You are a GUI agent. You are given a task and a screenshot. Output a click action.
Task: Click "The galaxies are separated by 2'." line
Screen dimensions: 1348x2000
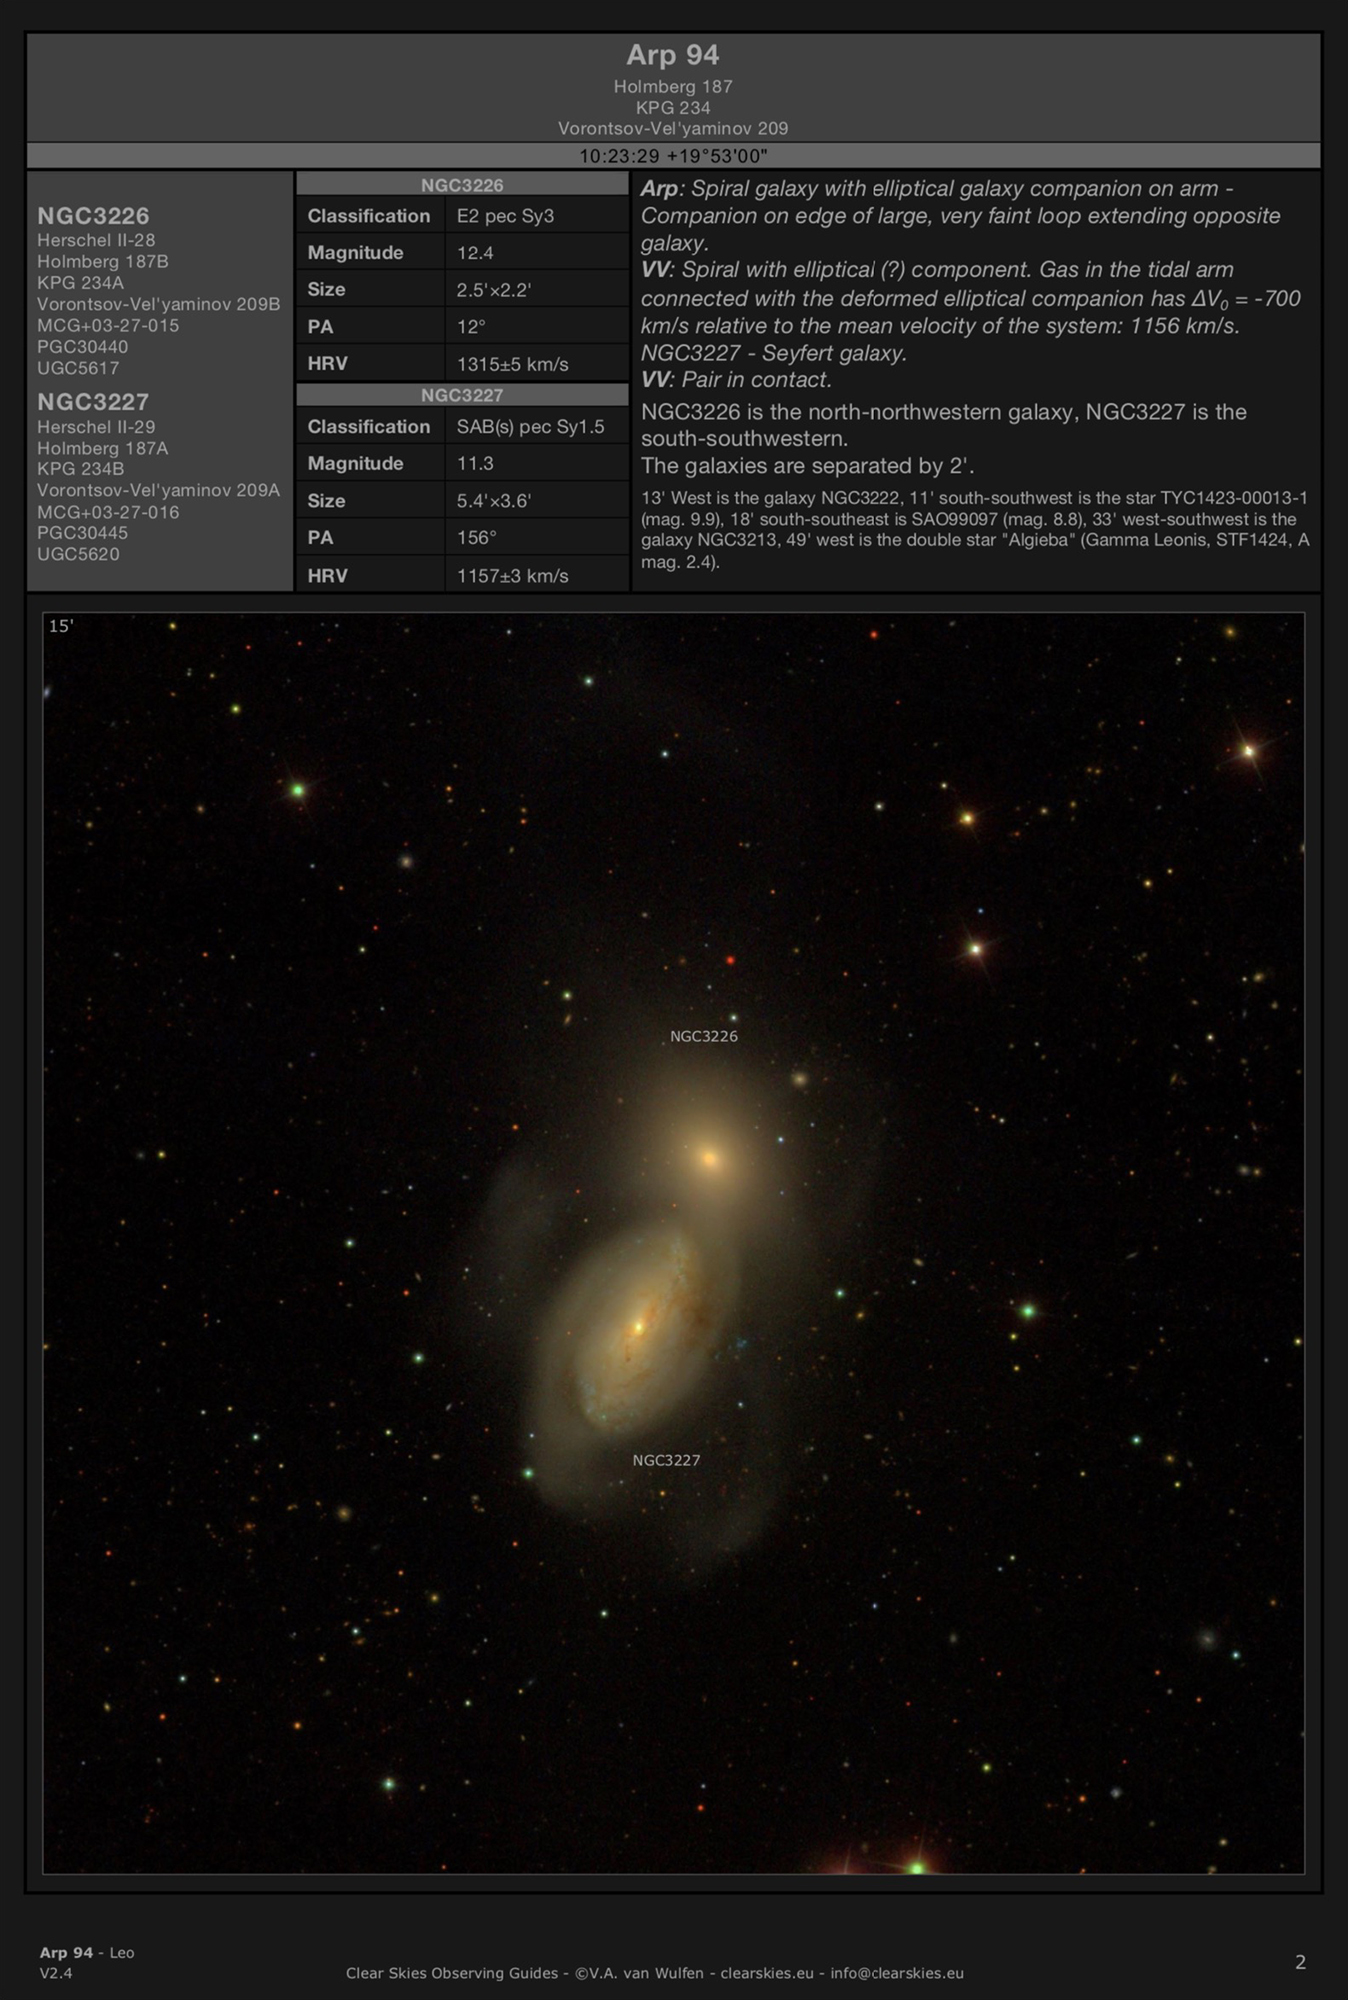[x=807, y=466]
